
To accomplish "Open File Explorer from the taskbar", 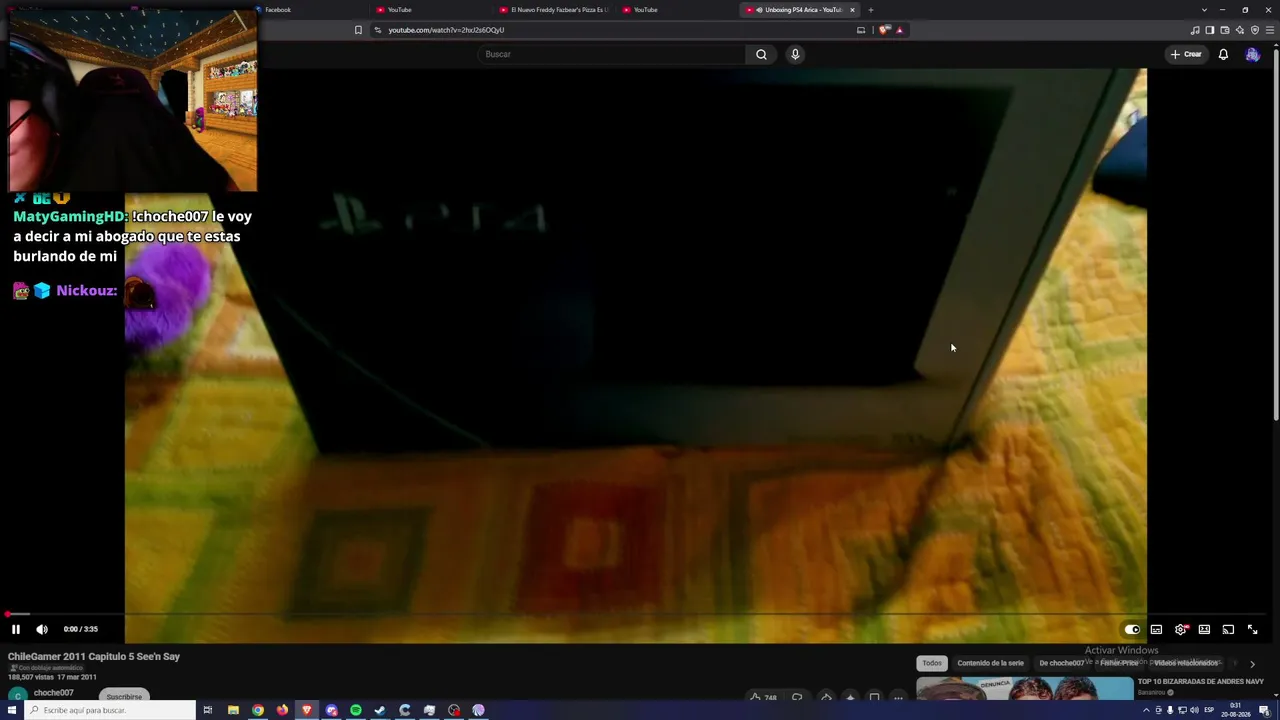I will click(233, 710).
